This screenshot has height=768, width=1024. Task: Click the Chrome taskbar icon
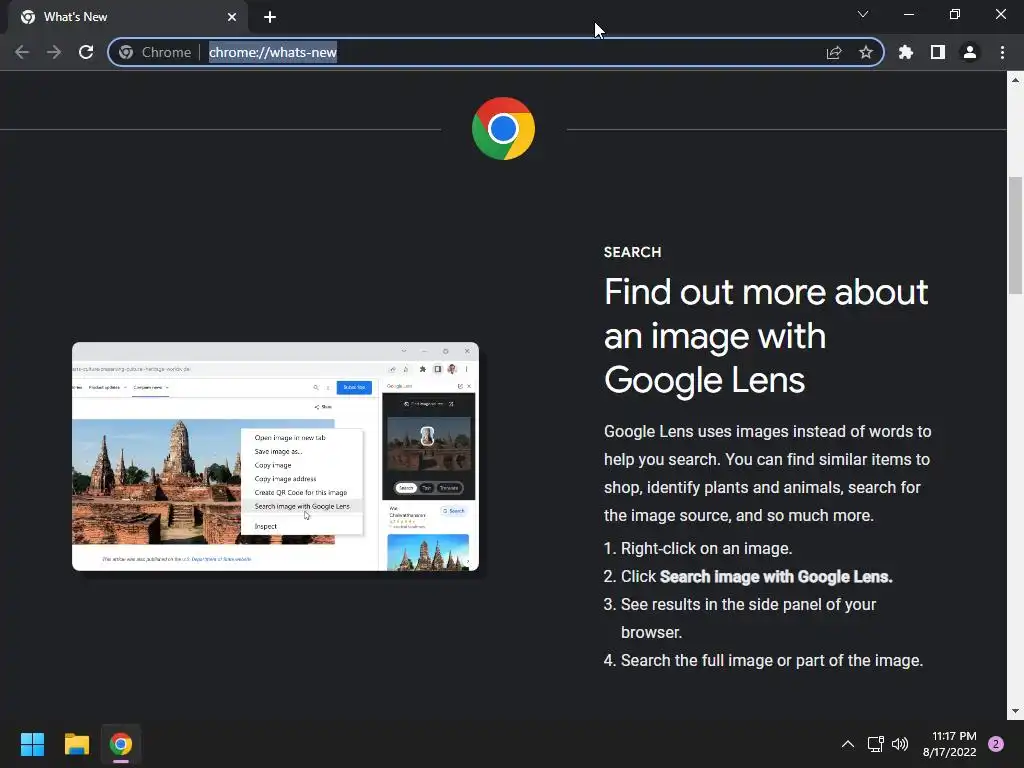pos(121,744)
